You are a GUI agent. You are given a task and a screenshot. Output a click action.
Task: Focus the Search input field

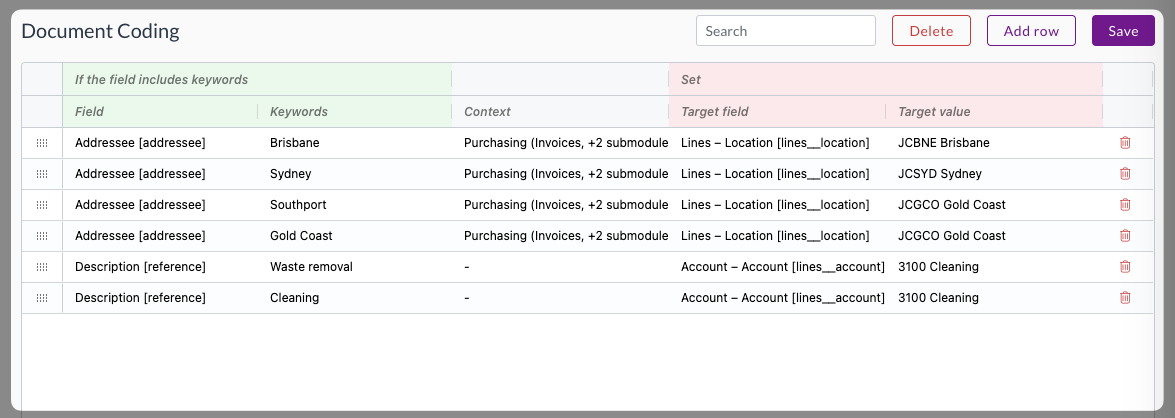point(785,31)
